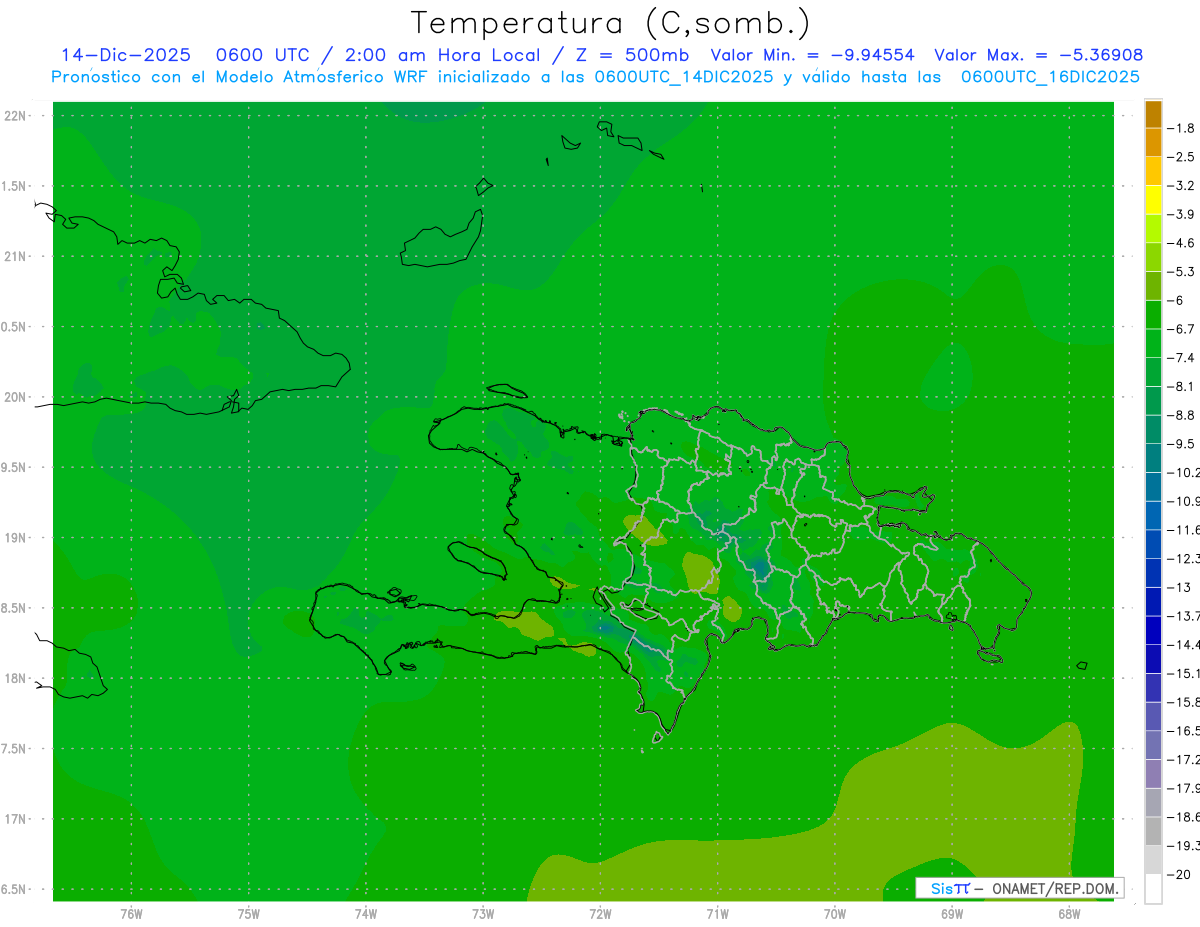Click the 68W longitude axis label

(1069, 913)
